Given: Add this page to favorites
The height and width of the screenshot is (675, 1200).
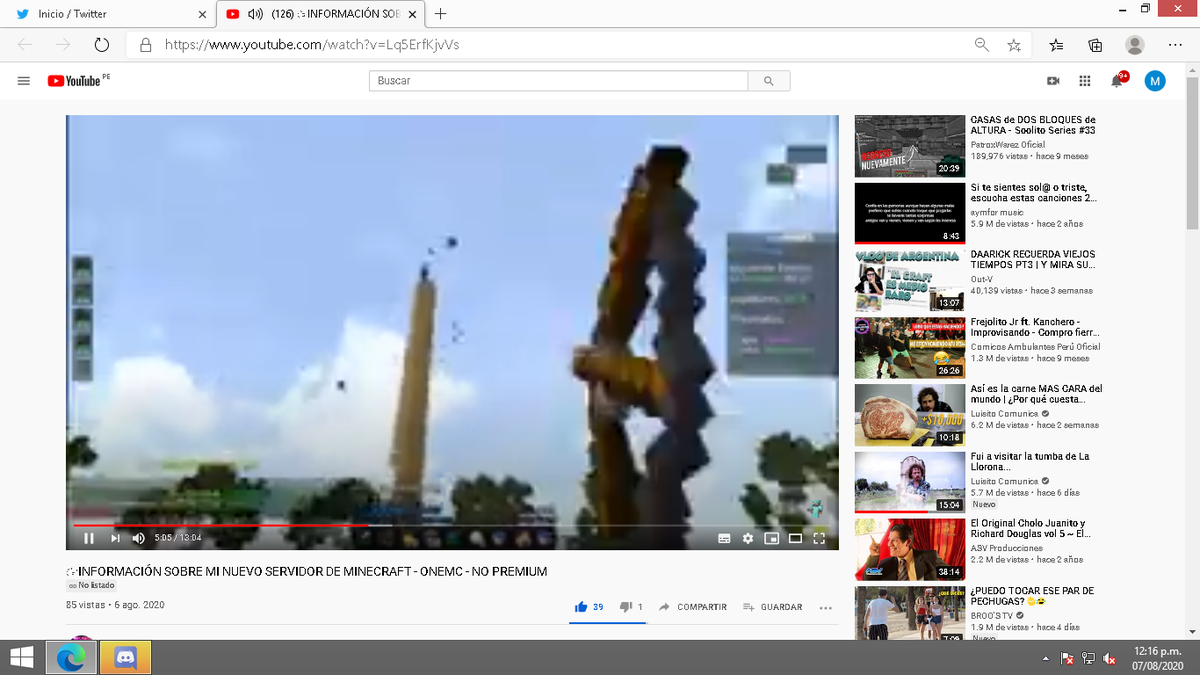Looking at the screenshot, I should click(1014, 45).
